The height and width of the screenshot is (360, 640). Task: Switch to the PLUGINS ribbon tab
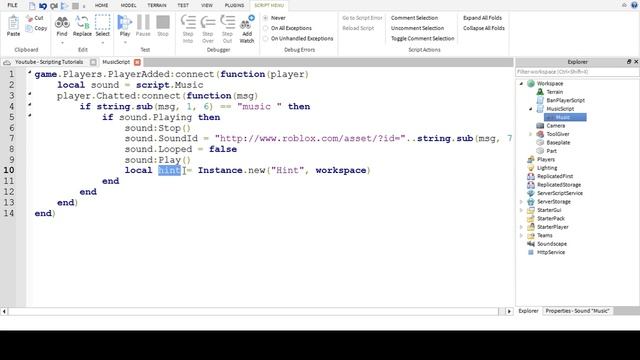(234, 5)
